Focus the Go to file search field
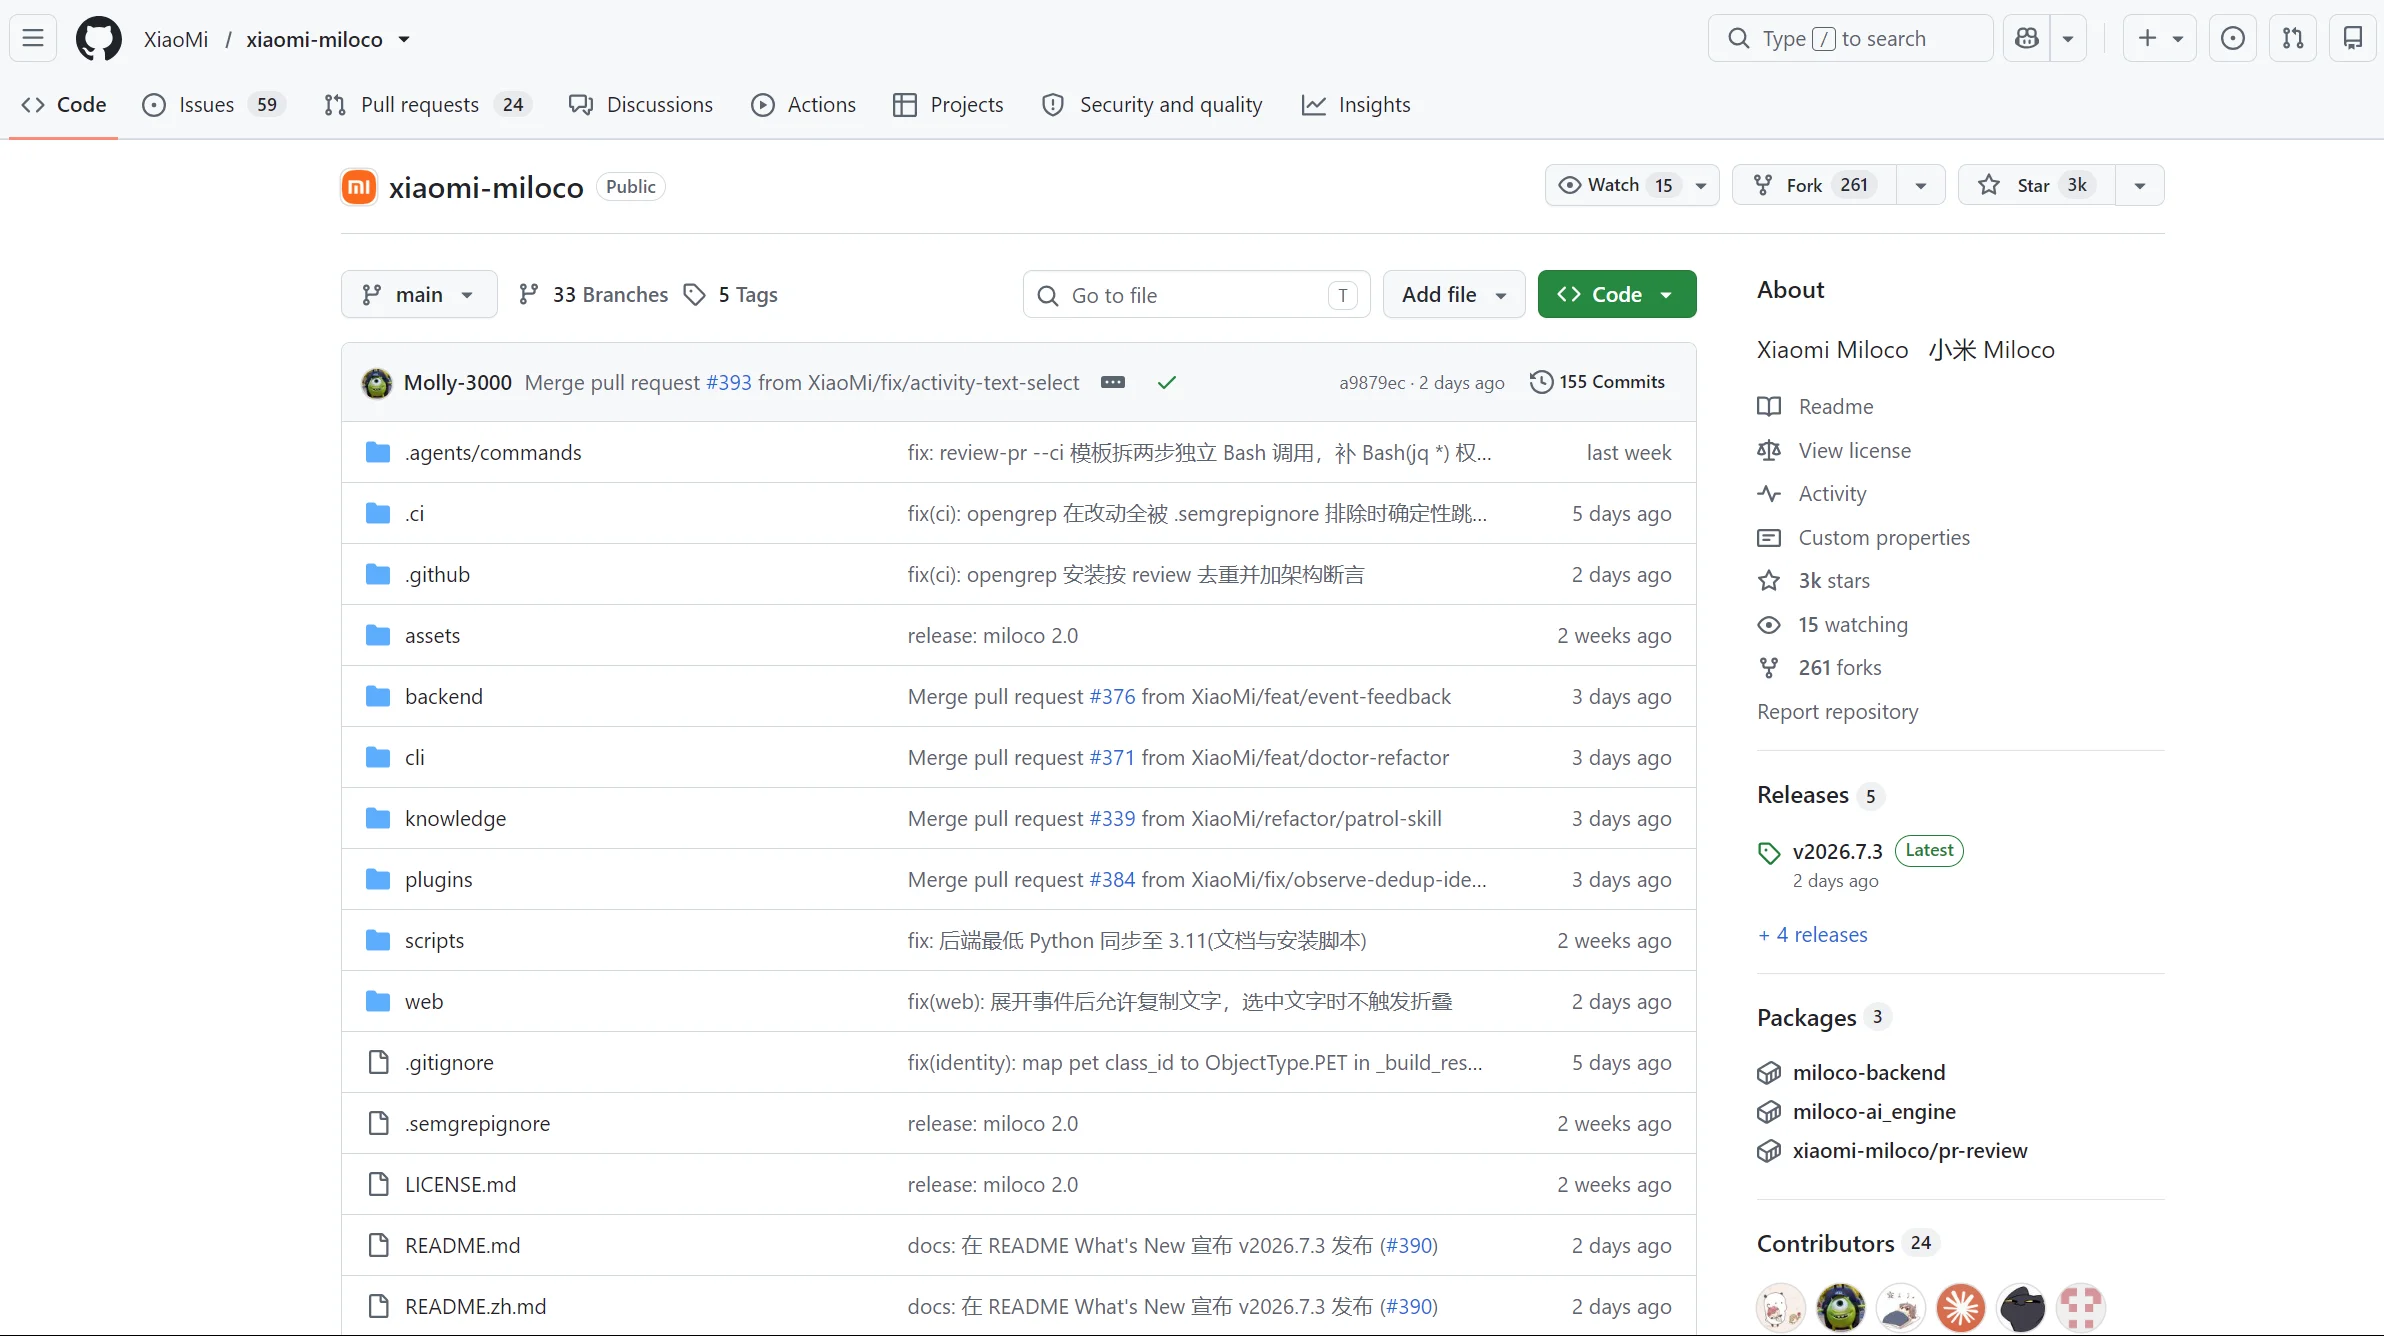 (1196, 295)
